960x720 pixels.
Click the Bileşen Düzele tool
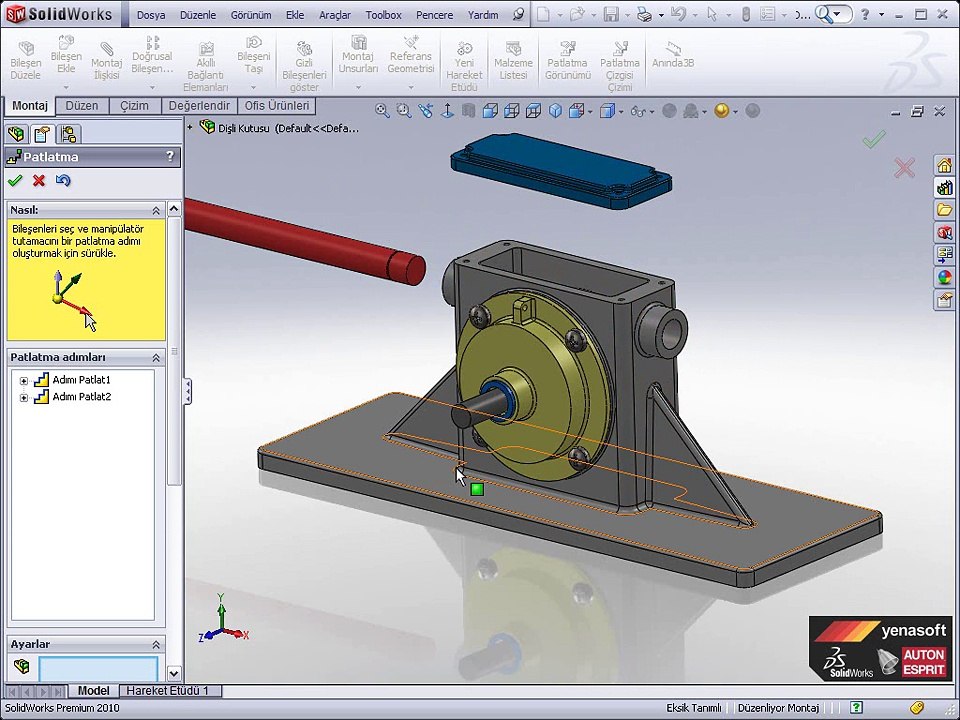26,61
